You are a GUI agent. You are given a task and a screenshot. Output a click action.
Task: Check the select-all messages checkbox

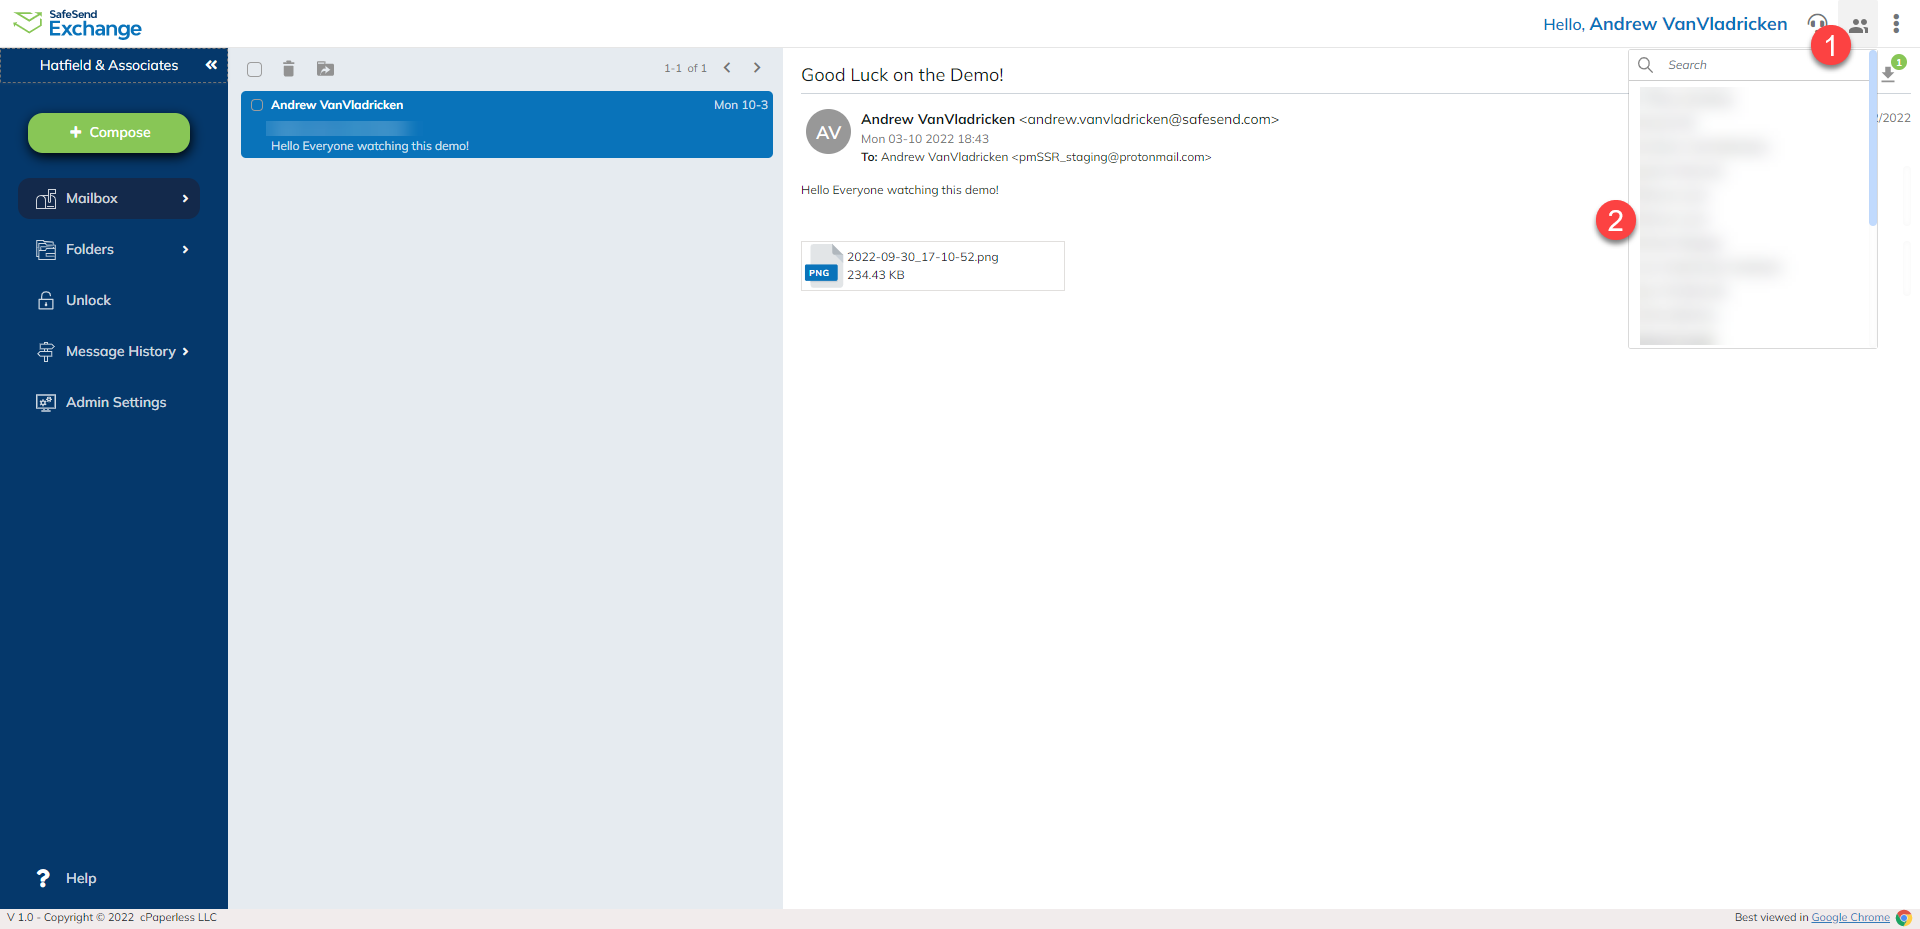pyautogui.click(x=255, y=69)
